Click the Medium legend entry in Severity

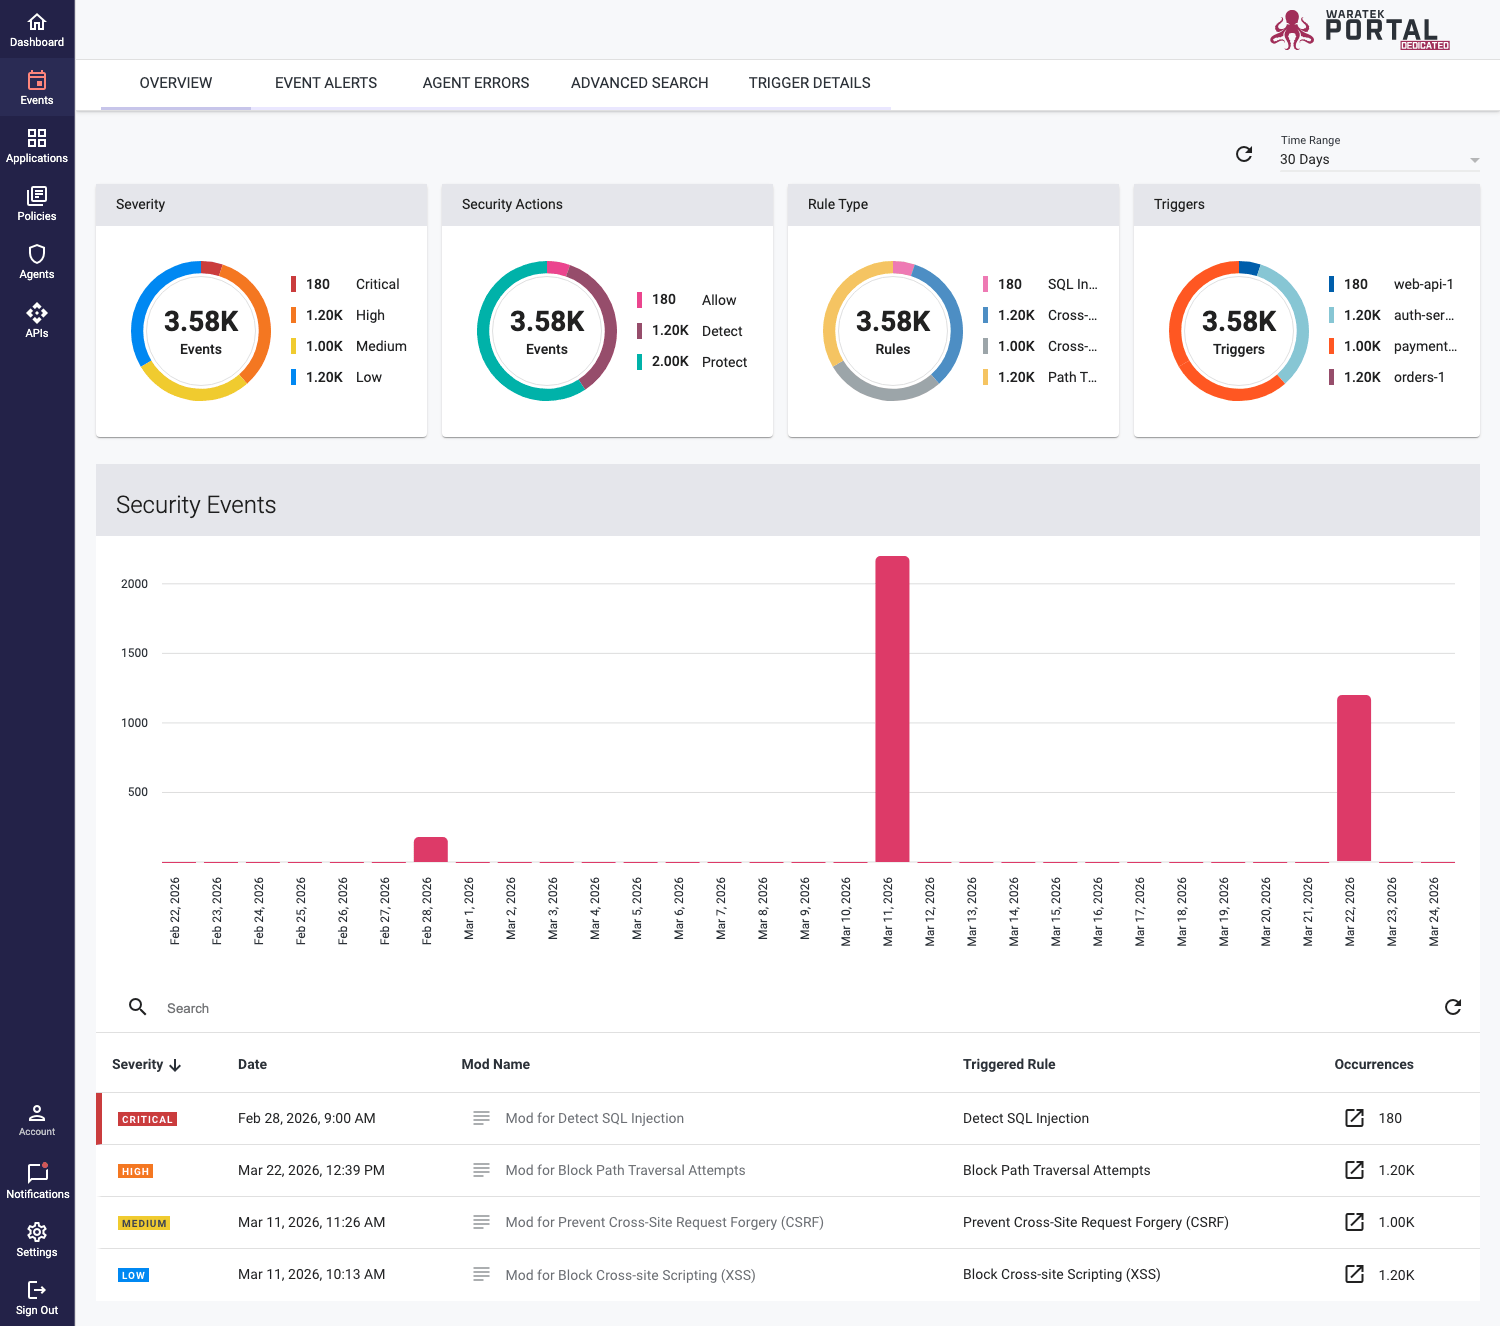(x=349, y=346)
